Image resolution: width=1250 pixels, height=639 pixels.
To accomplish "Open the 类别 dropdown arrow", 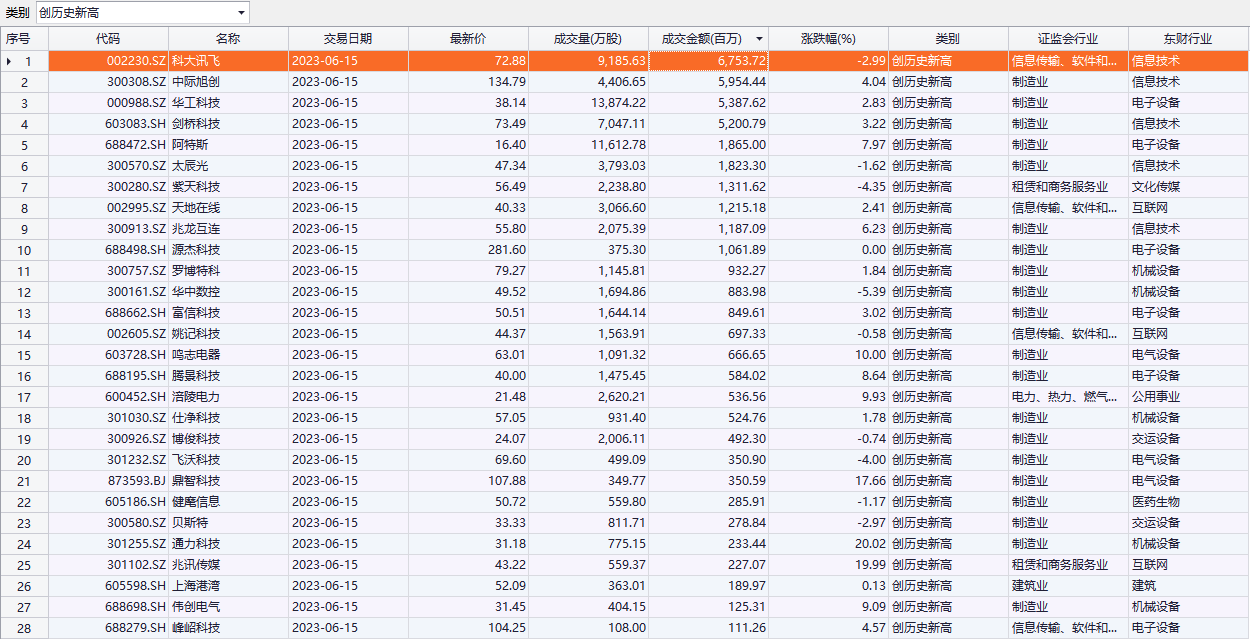I will click(241, 13).
